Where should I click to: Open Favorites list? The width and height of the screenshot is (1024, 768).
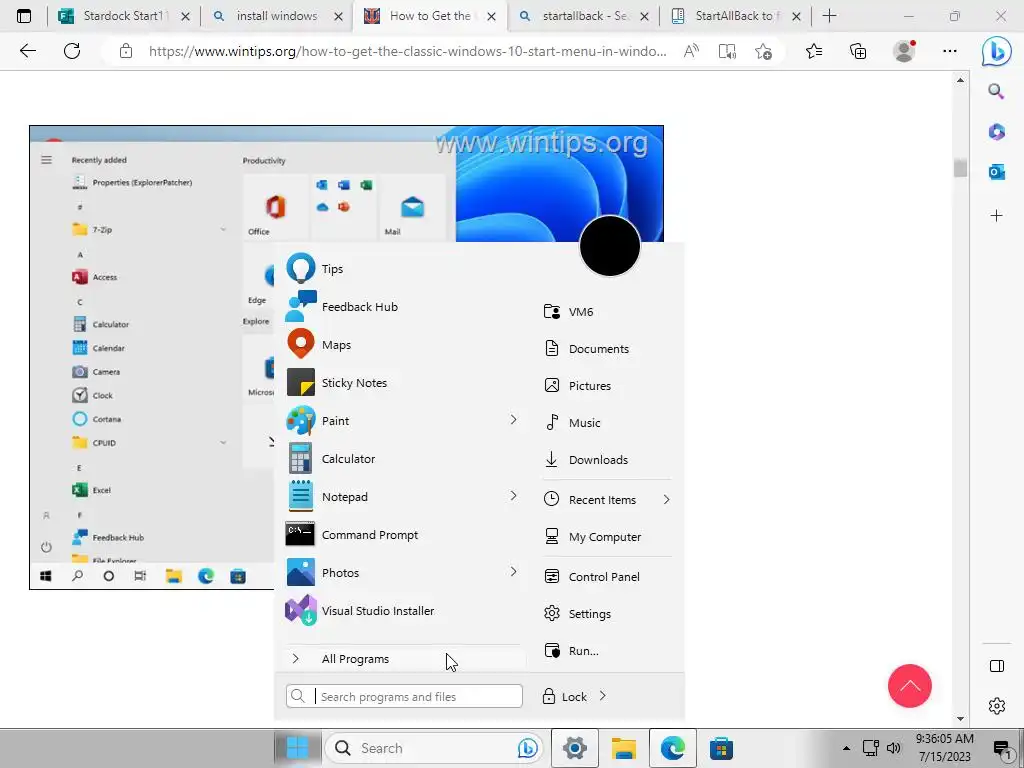[814, 51]
